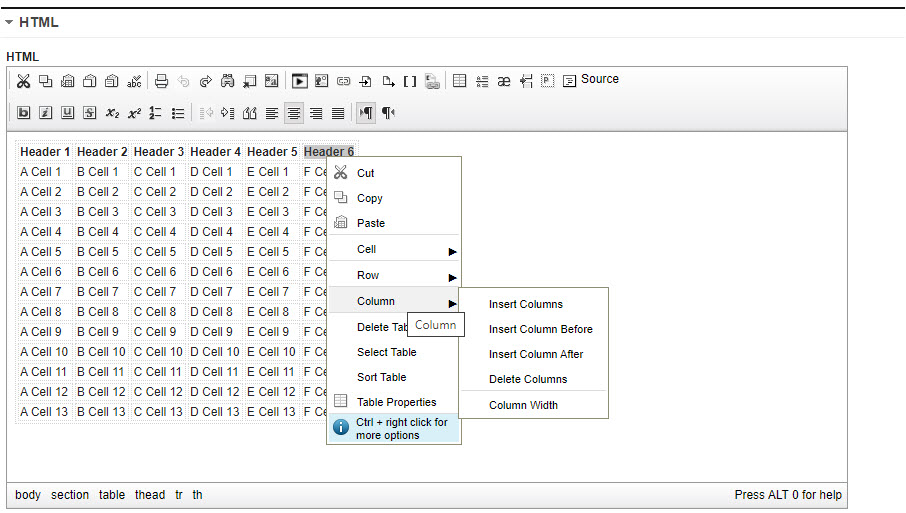
Task: Toggle left-to-right text direction
Action: 366,113
